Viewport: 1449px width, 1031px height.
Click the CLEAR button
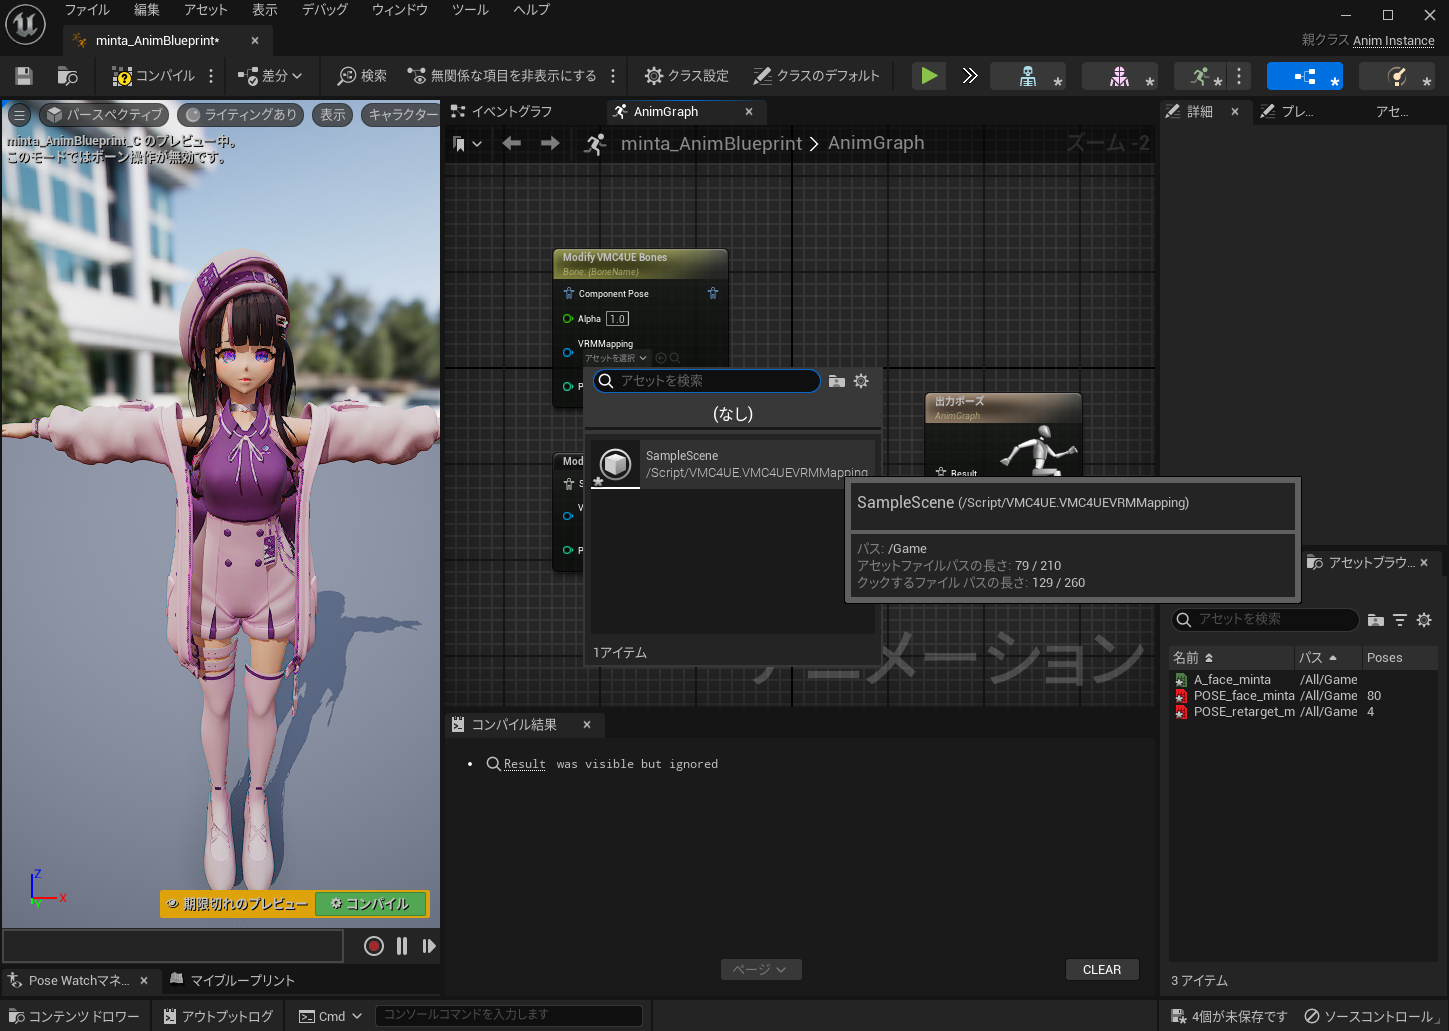click(1101, 970)
